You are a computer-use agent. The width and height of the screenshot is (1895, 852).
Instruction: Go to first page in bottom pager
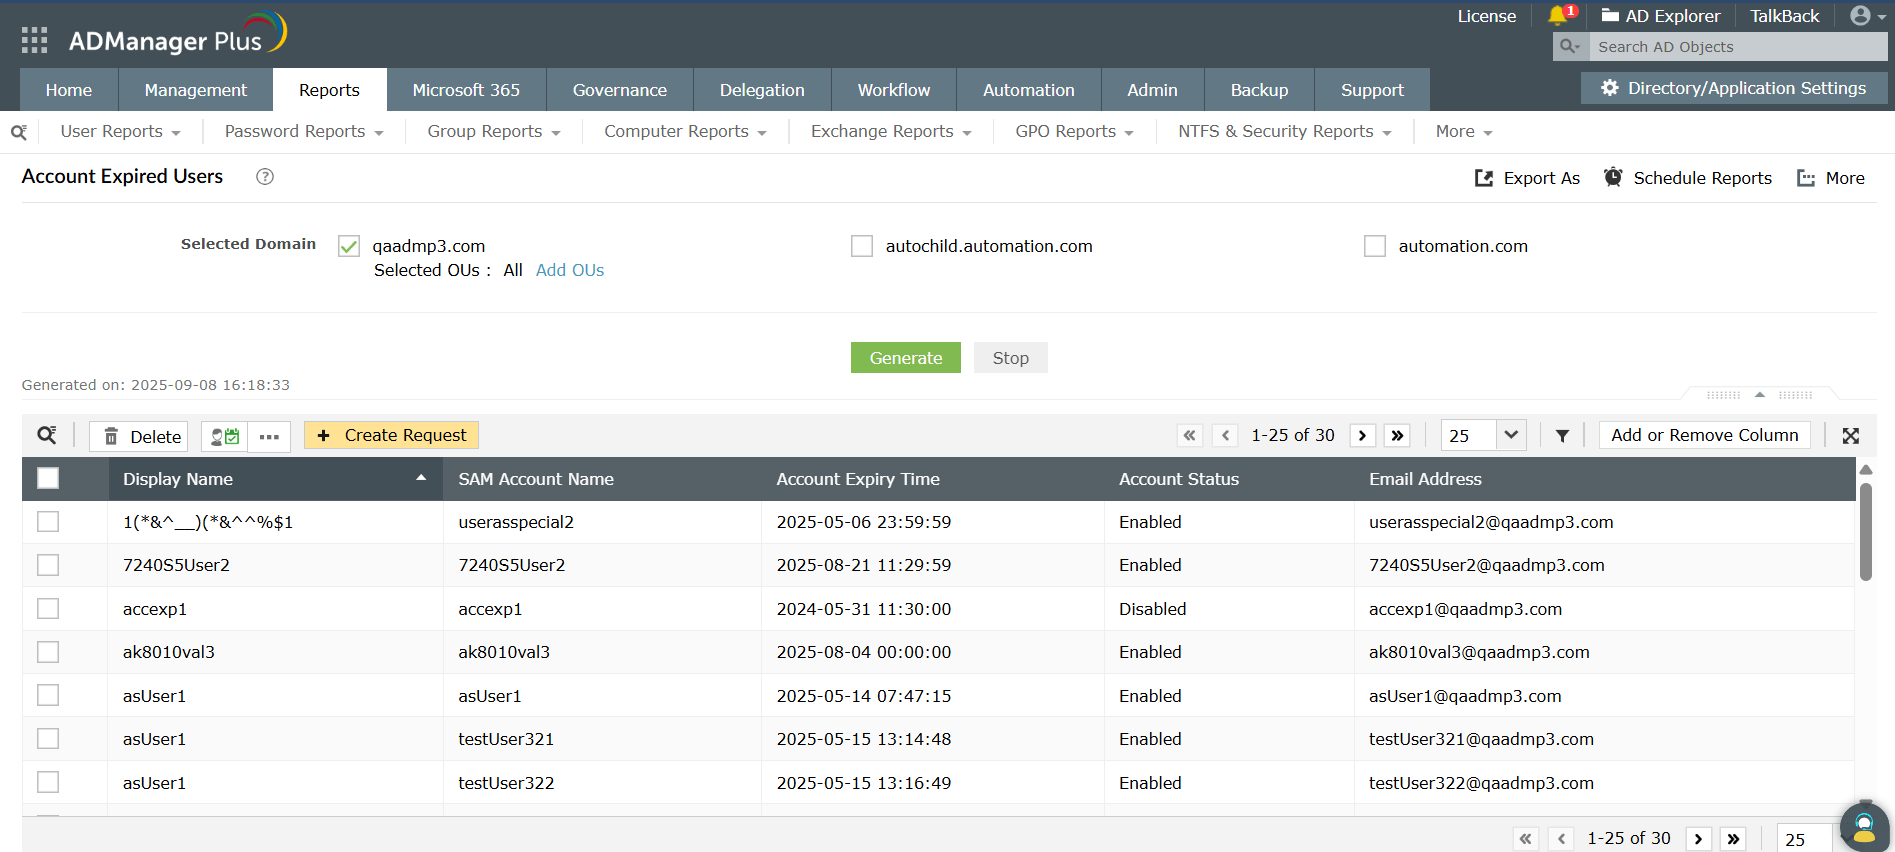point(1525,839)
